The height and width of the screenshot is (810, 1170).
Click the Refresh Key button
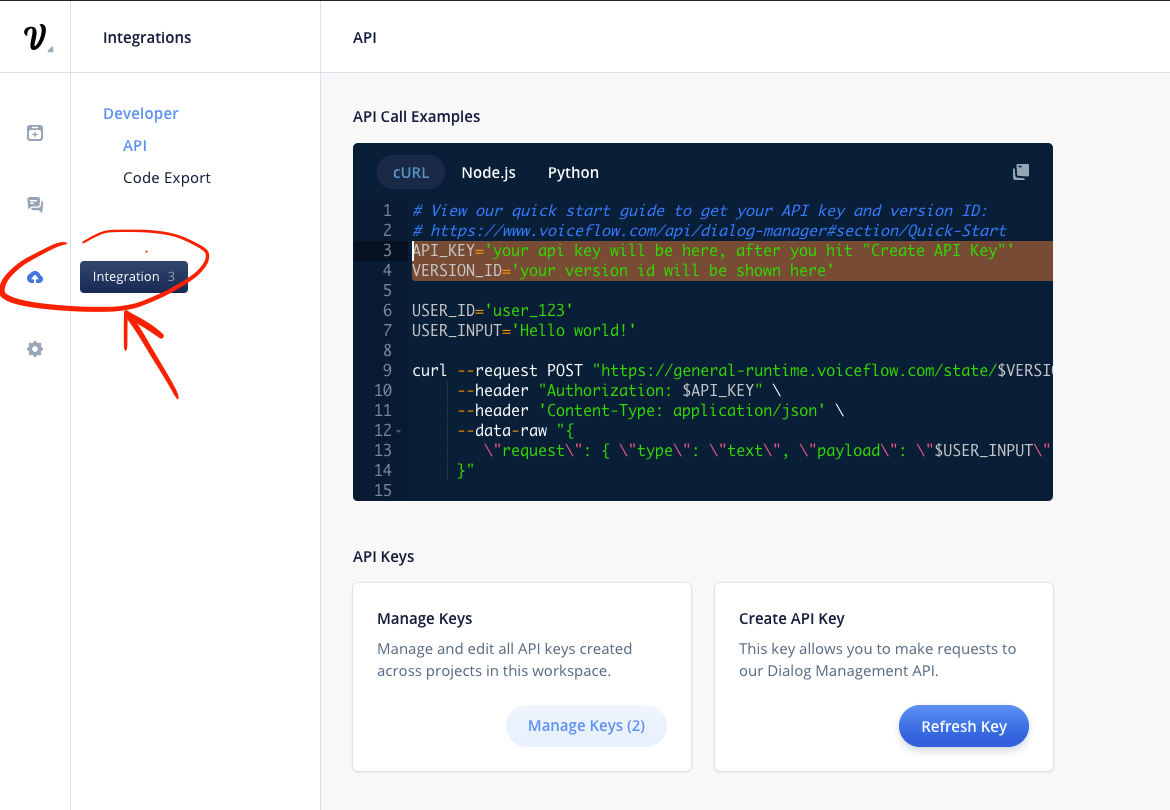(x=963, y=726)
